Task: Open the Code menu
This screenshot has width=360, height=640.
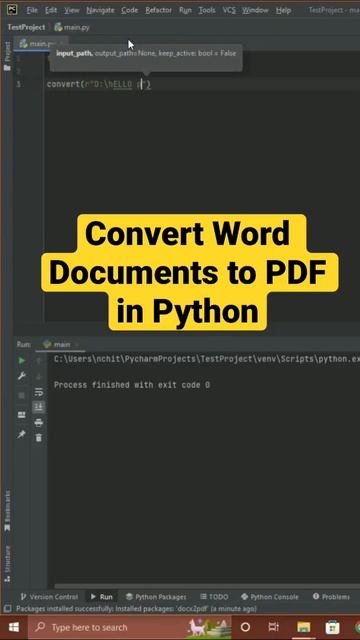Action: tap(129, 10)
